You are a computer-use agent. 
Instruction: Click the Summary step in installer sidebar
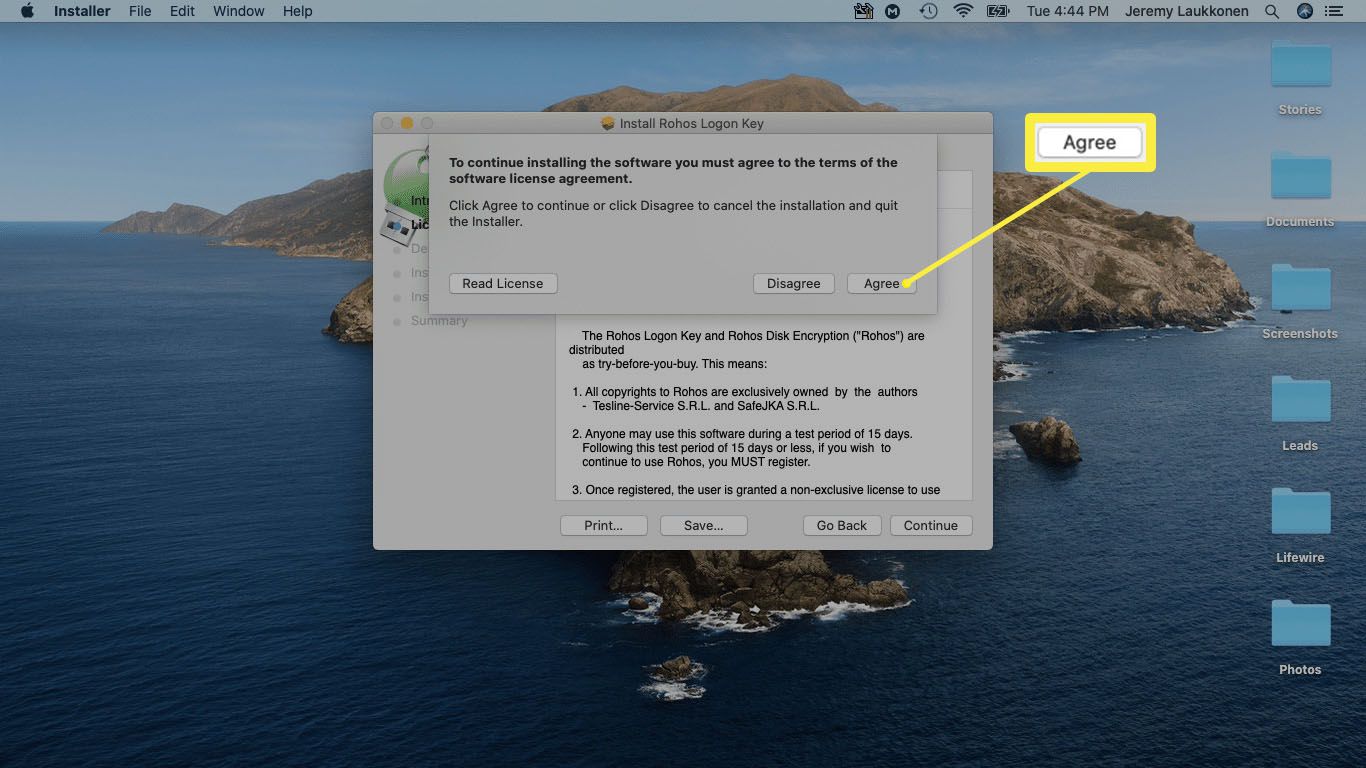(439, 321)
